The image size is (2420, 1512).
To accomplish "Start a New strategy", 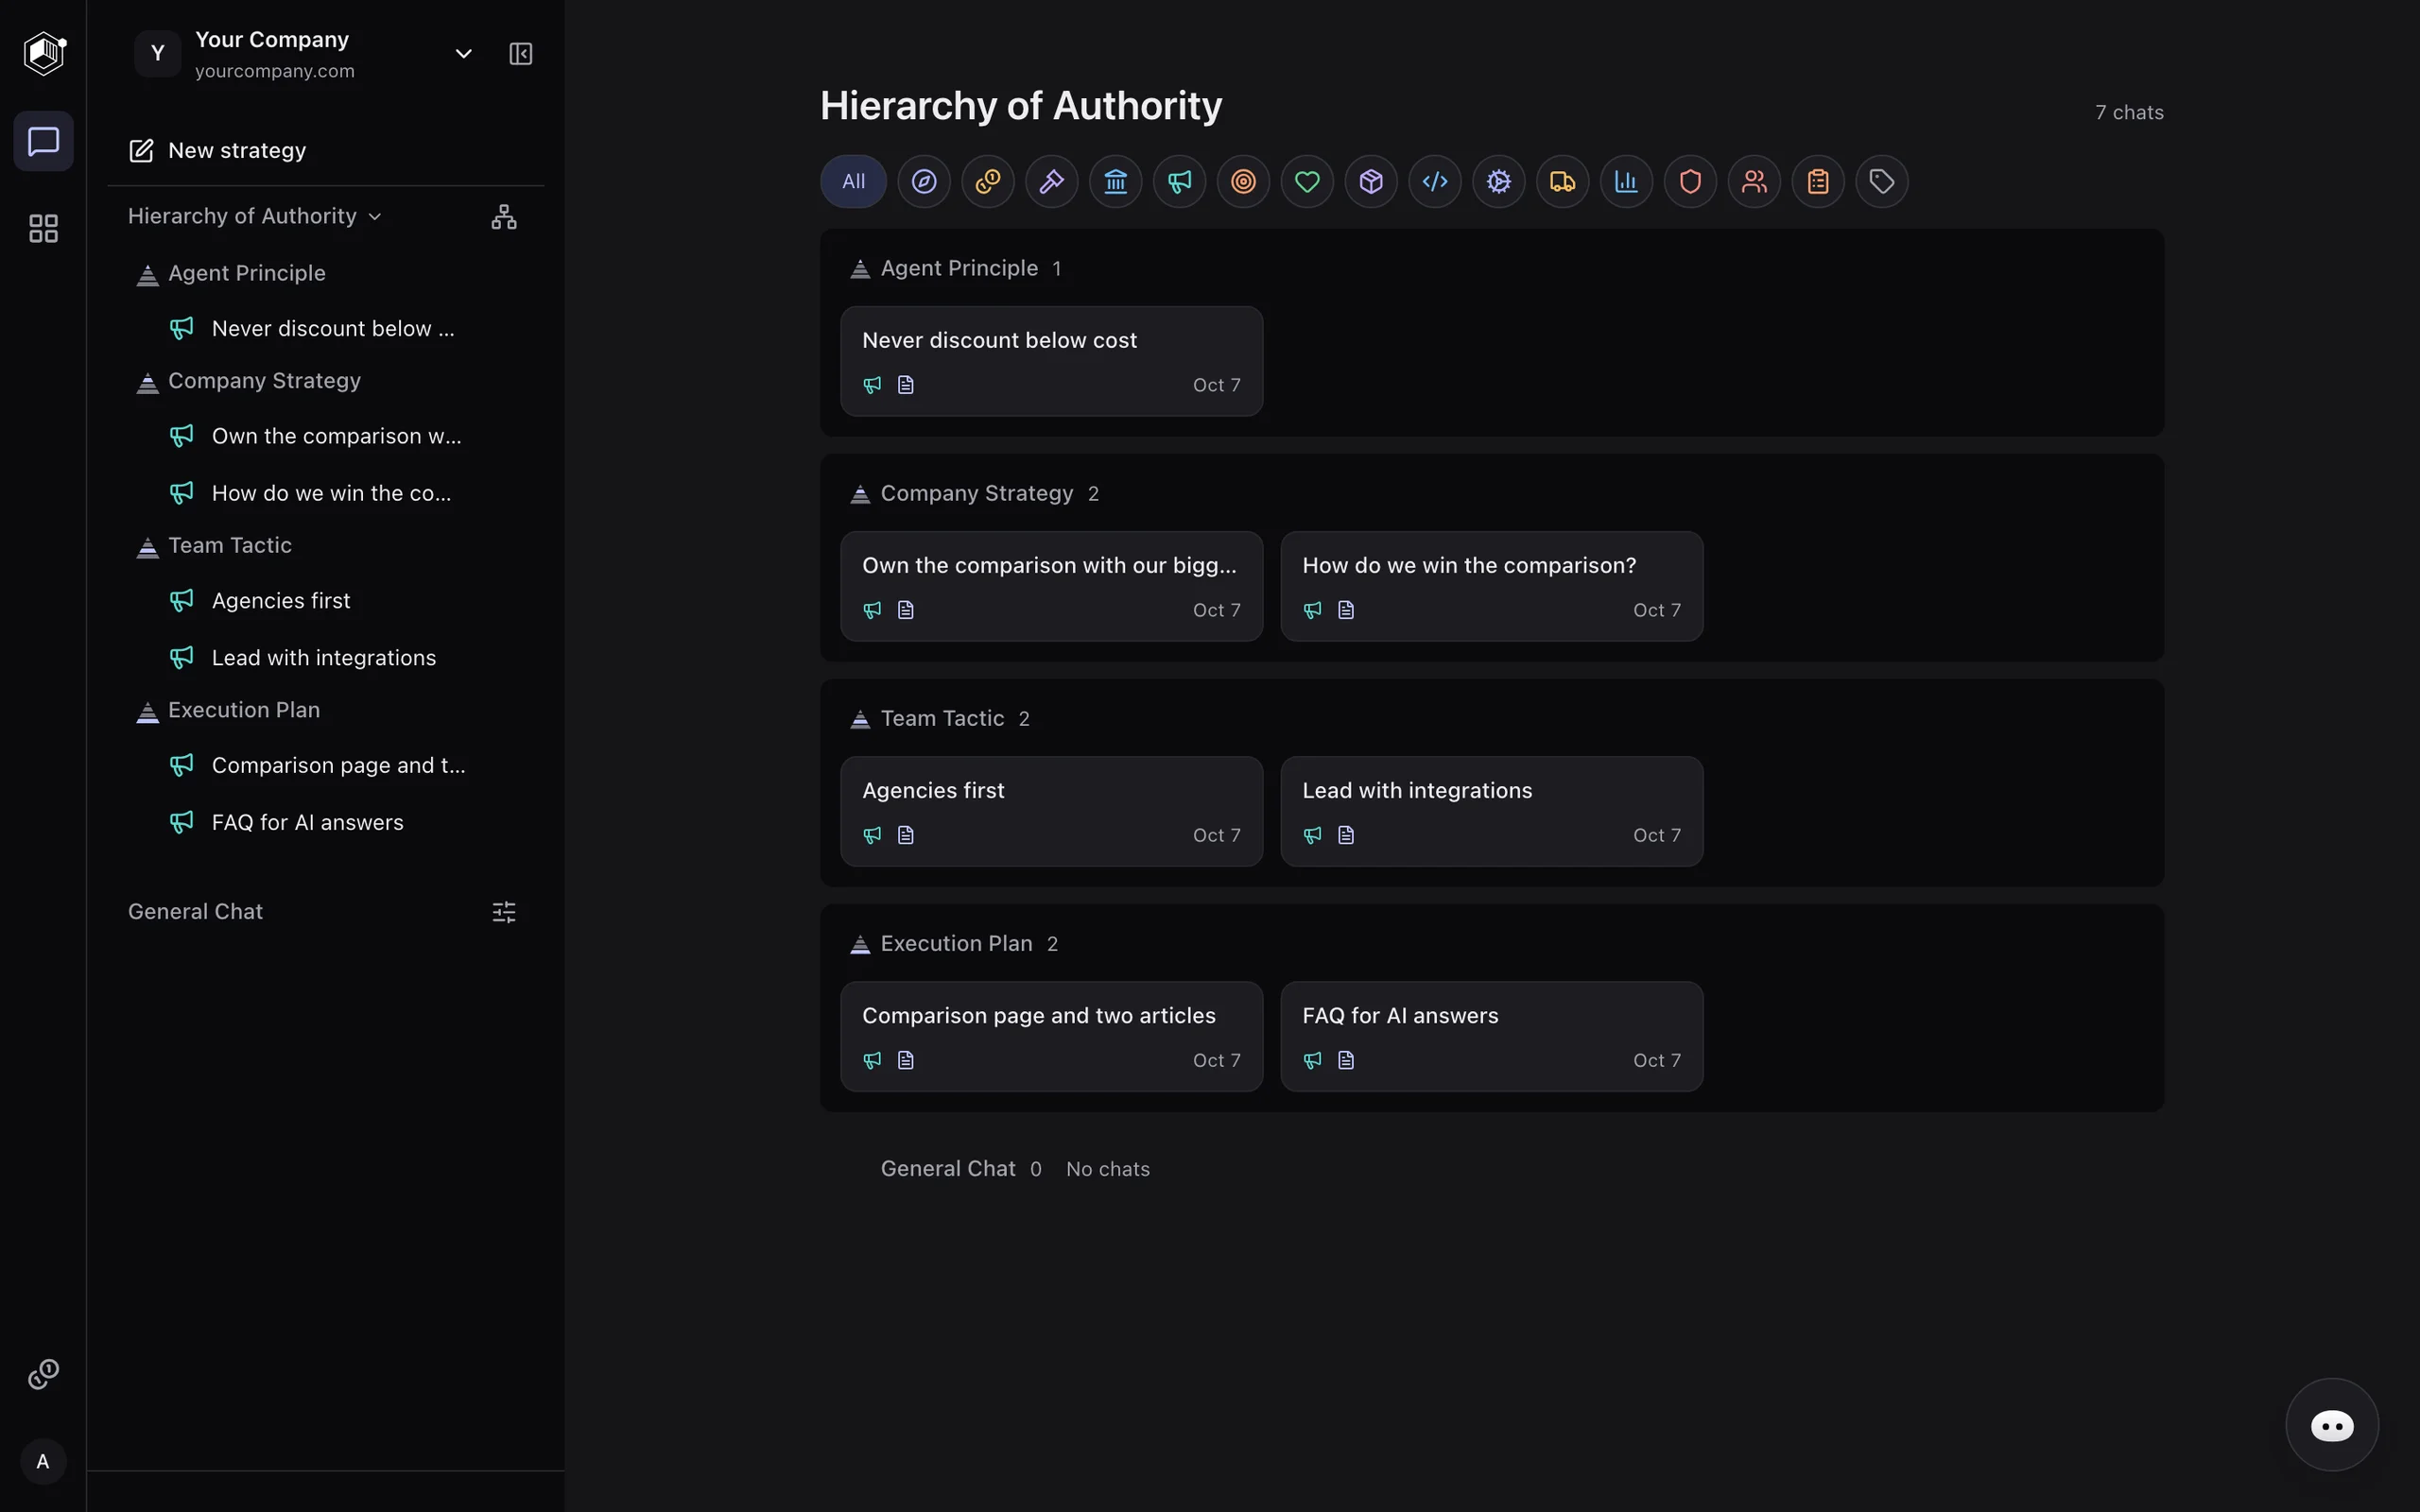I will click(x=218, y=151).
